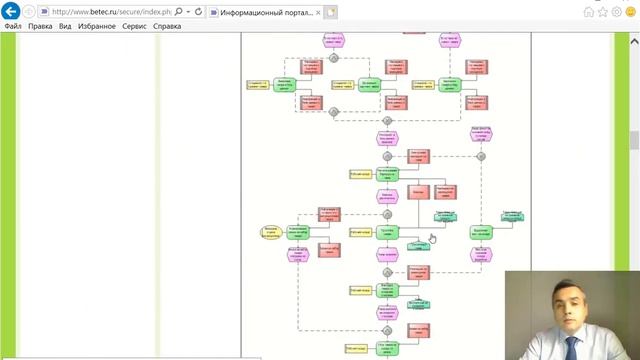Open the address bar autocomplete dropdown arrow
Image resolution: width=640 pixels, height=360 pixels.
(188, 12)
